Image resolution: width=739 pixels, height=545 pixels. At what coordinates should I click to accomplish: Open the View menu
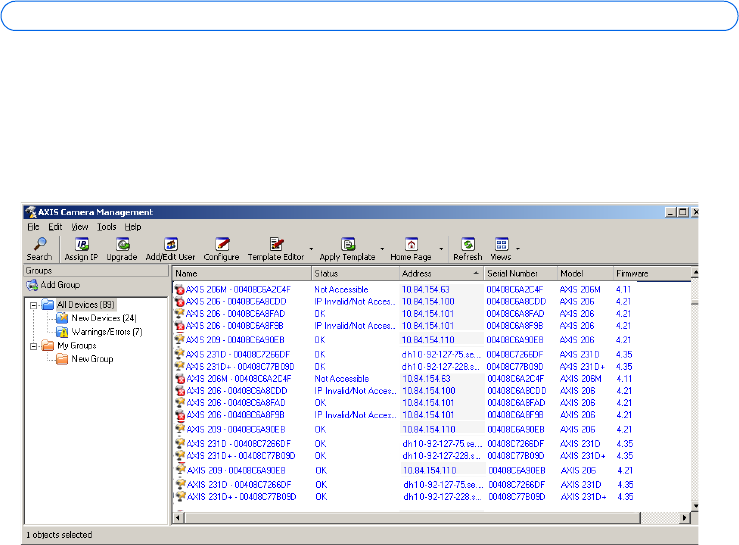pyautogui.click(x=80, y=227)
